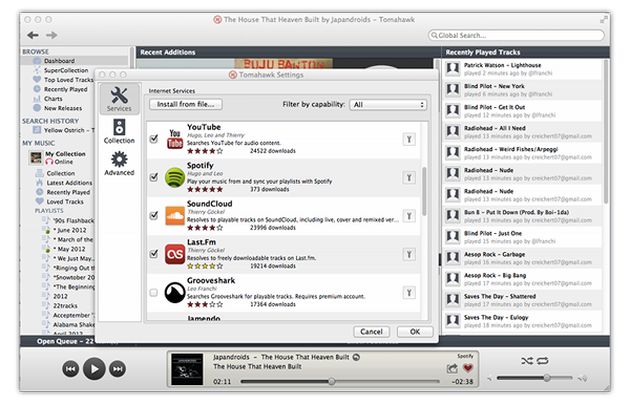Screen dimensions: 630x404
Task: Open SuperCollection in the sidebar
Action: 66,70
